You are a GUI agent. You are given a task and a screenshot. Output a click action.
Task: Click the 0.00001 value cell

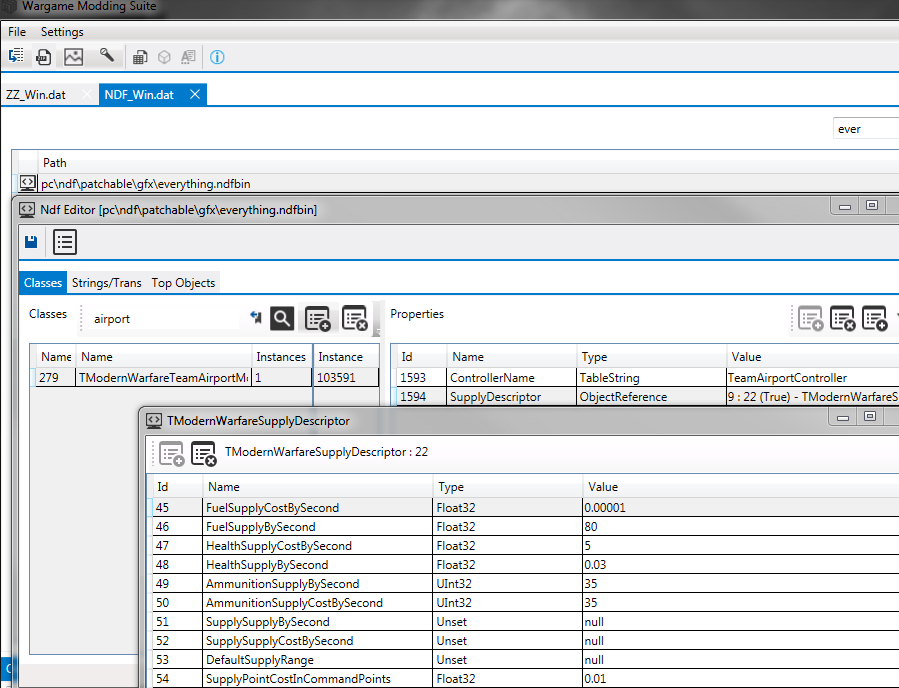pos(741,507)
